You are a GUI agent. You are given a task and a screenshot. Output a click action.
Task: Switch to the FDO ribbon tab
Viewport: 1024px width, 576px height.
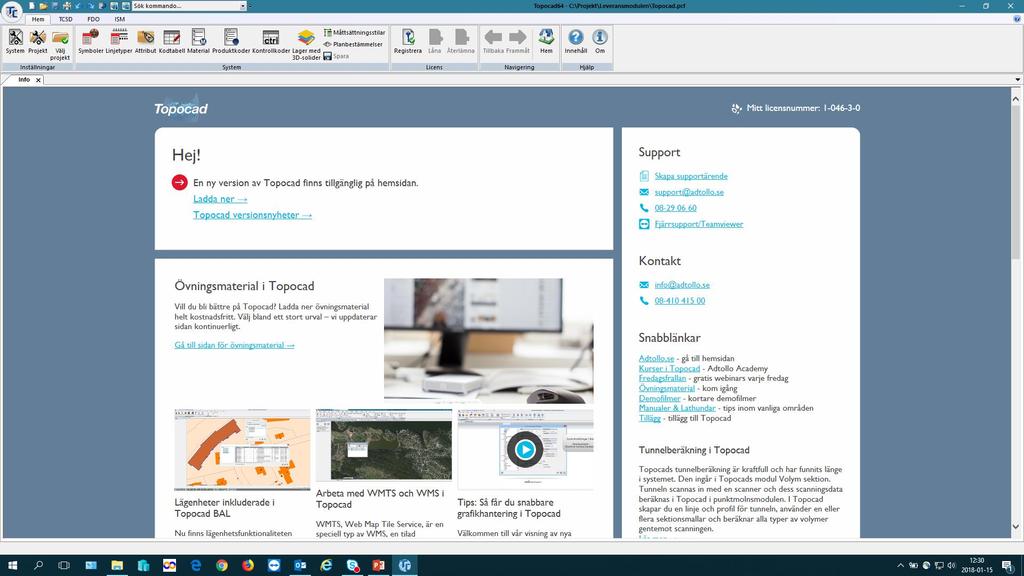(x=93, y=19)
